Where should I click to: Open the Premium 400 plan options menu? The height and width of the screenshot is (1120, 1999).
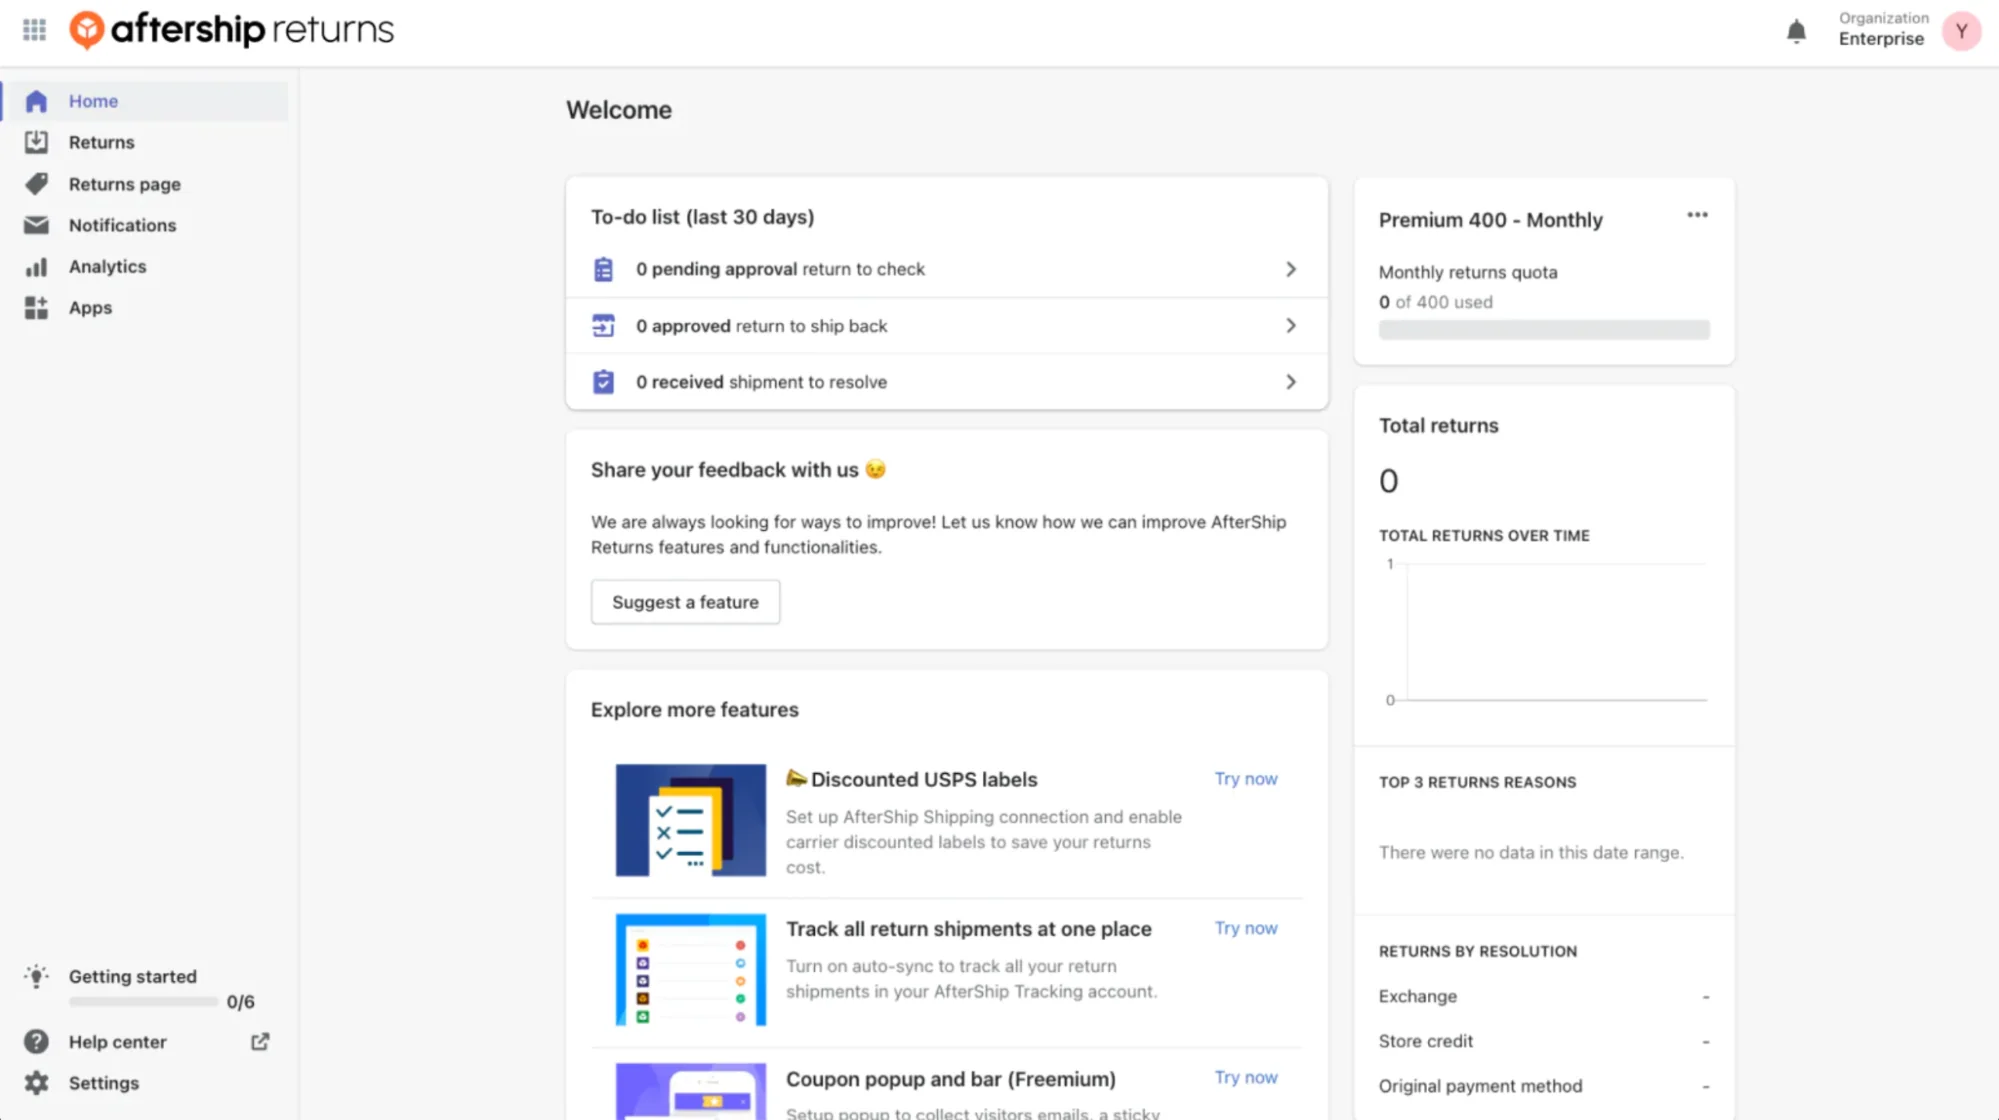tap(1697, 215)
